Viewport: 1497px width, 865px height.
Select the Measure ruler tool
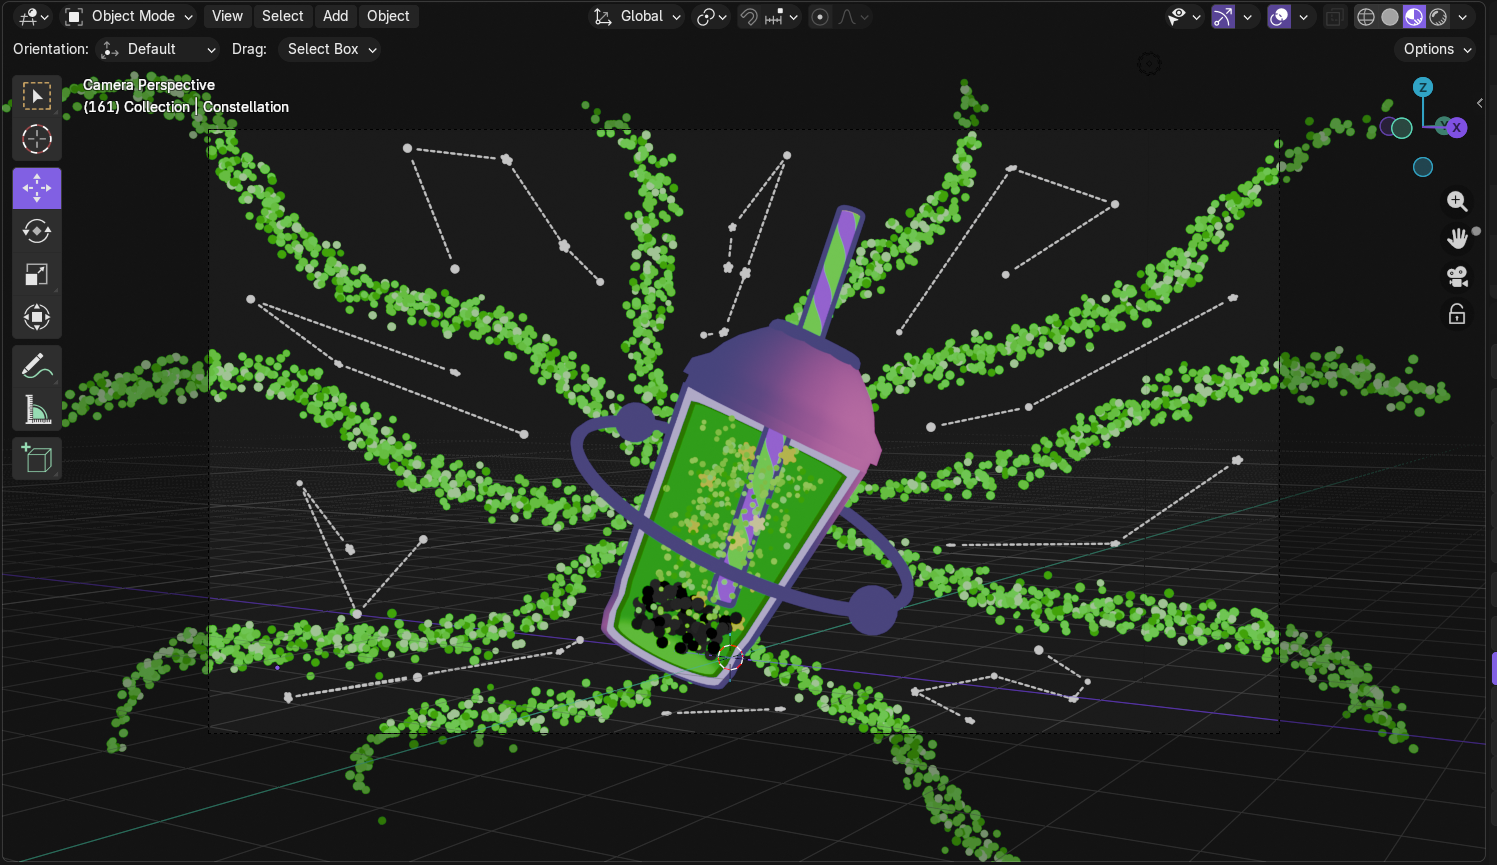pos(37,410)
